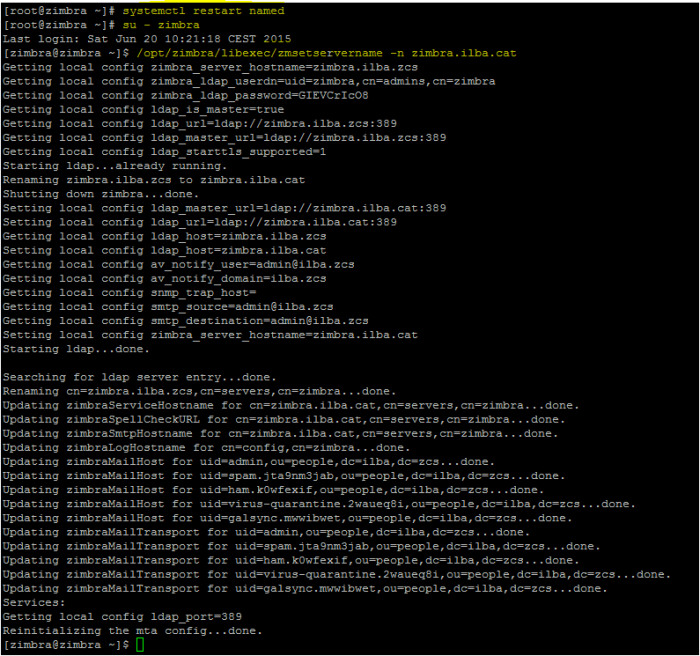The width and height of the screenshot is (700, 656).
Task: Click the green terminal cursor at the prompt
Action: pos(140,644)
